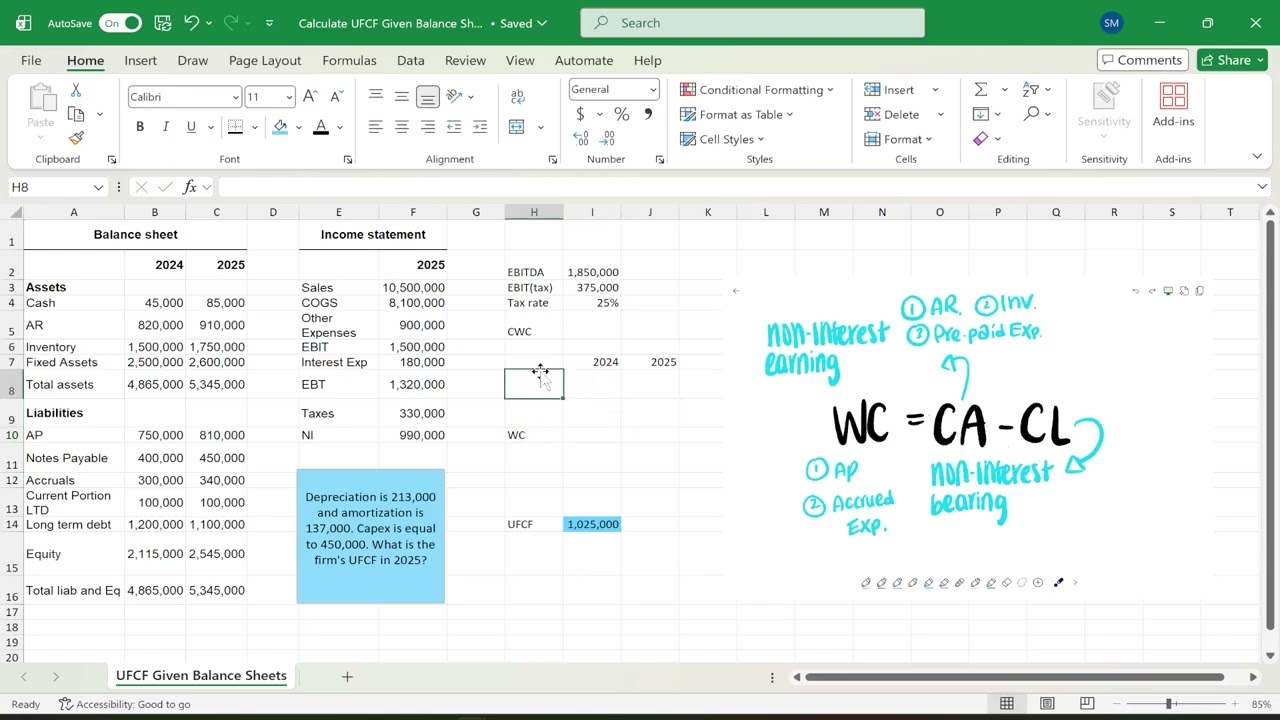This screenshot has height=720, width=1280.
Task: Expand Format as Table menu
Action: [737, 114]
